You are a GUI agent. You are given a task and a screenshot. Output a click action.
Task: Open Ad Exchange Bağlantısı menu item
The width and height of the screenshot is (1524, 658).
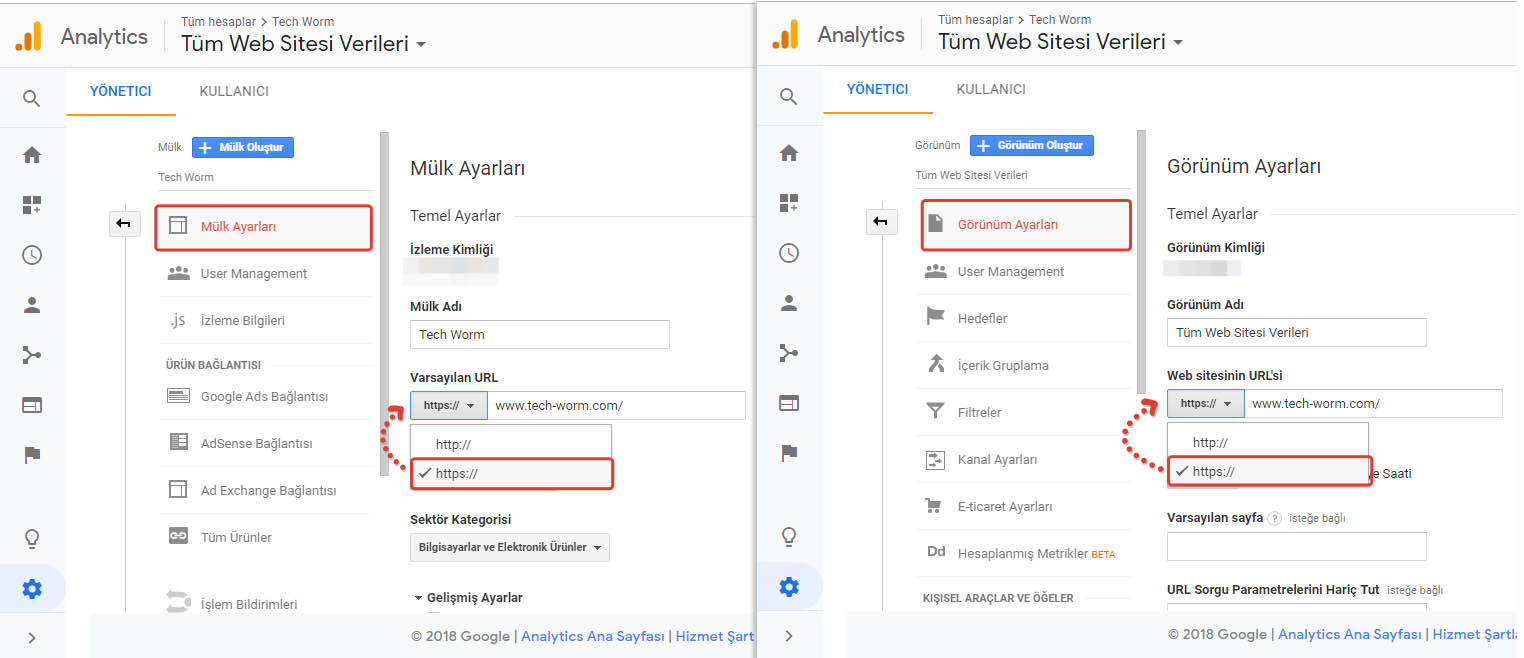point(268,490)
